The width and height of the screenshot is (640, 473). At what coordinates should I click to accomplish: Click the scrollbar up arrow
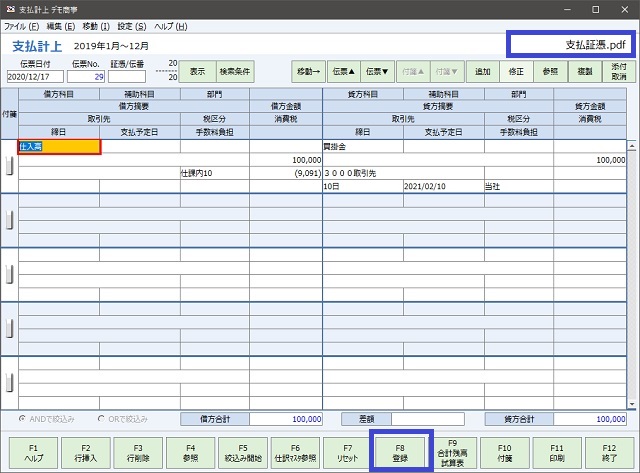[x=632, y=146]
